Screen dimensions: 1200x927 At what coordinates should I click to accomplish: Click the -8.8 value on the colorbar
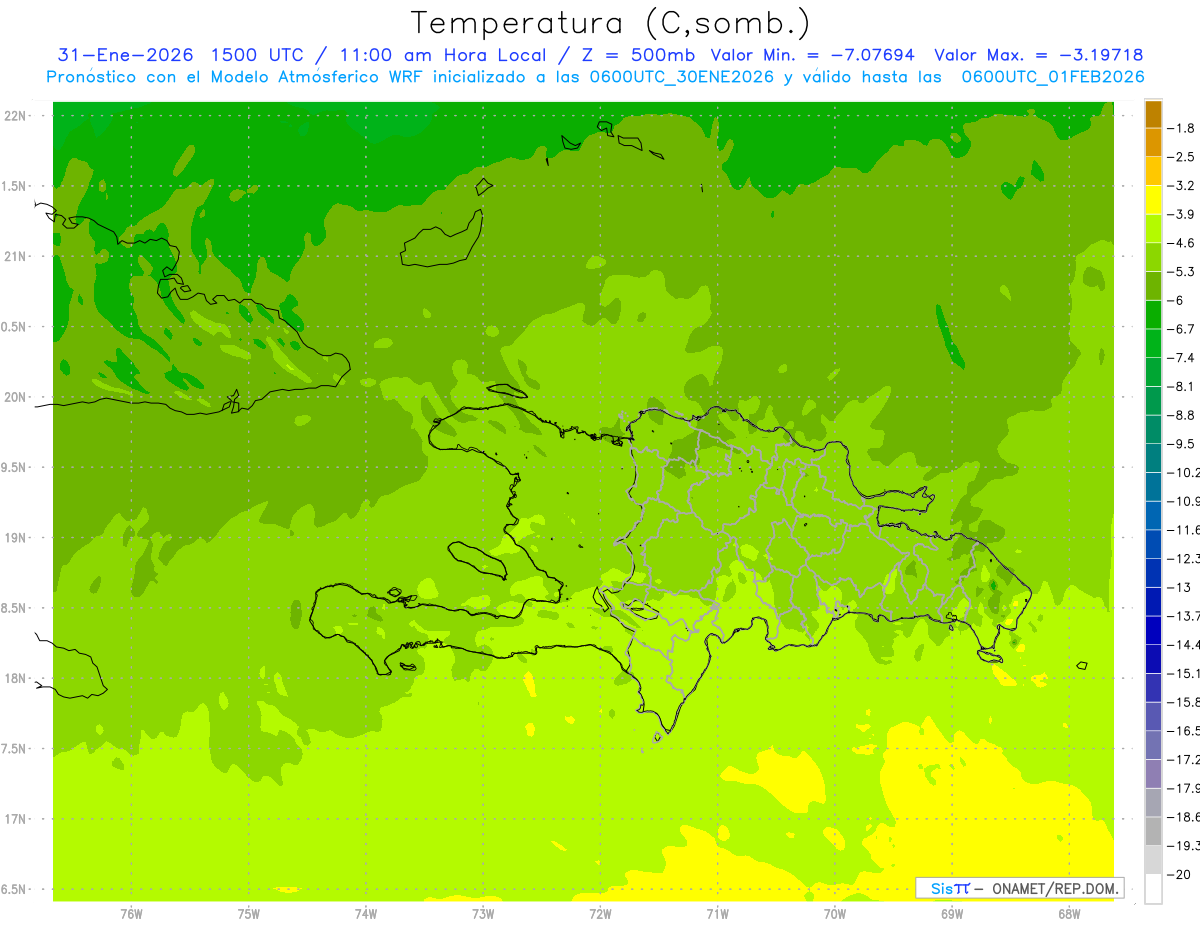(x=1181, y=415)
